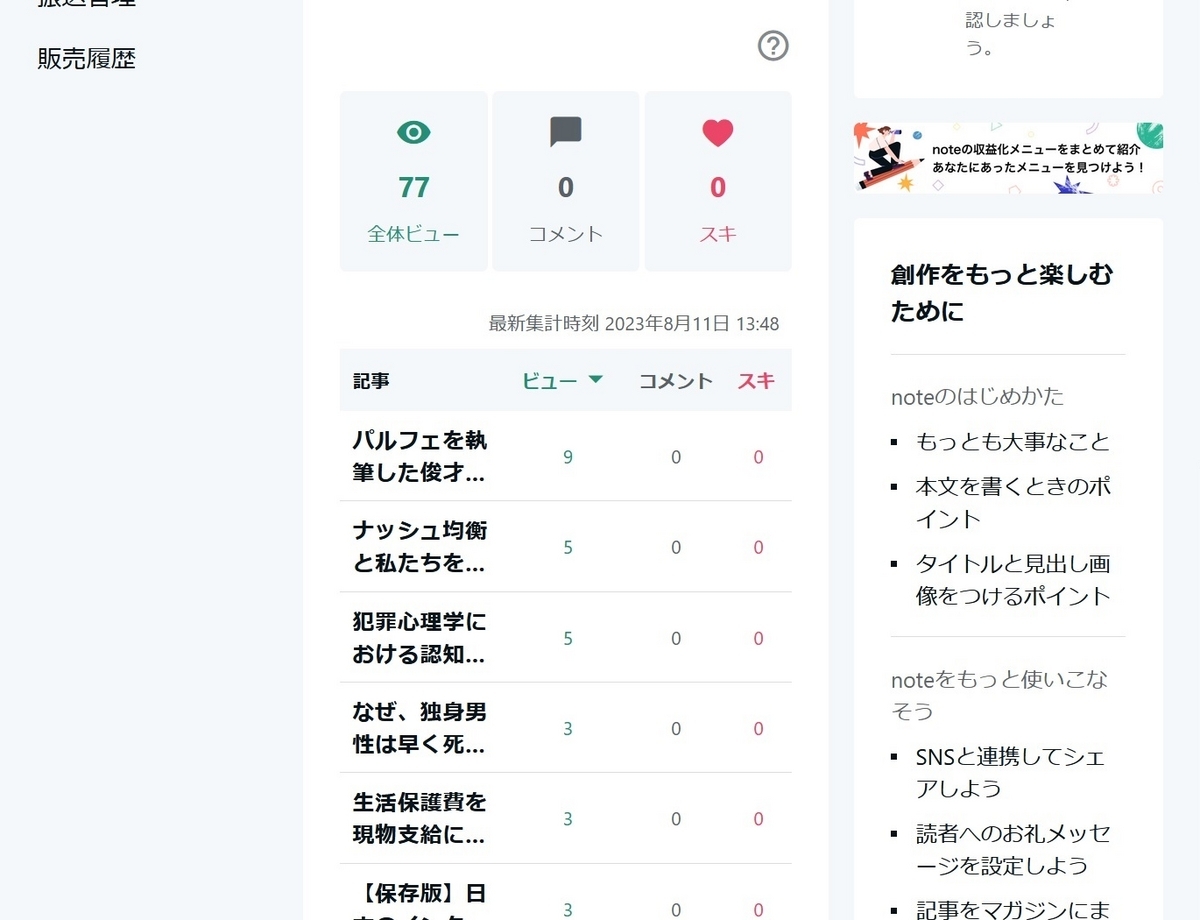Click view count 5 for 犯罪心理学 row
Viewport: 1200px width, 920px height.
(x=568, y=638)
